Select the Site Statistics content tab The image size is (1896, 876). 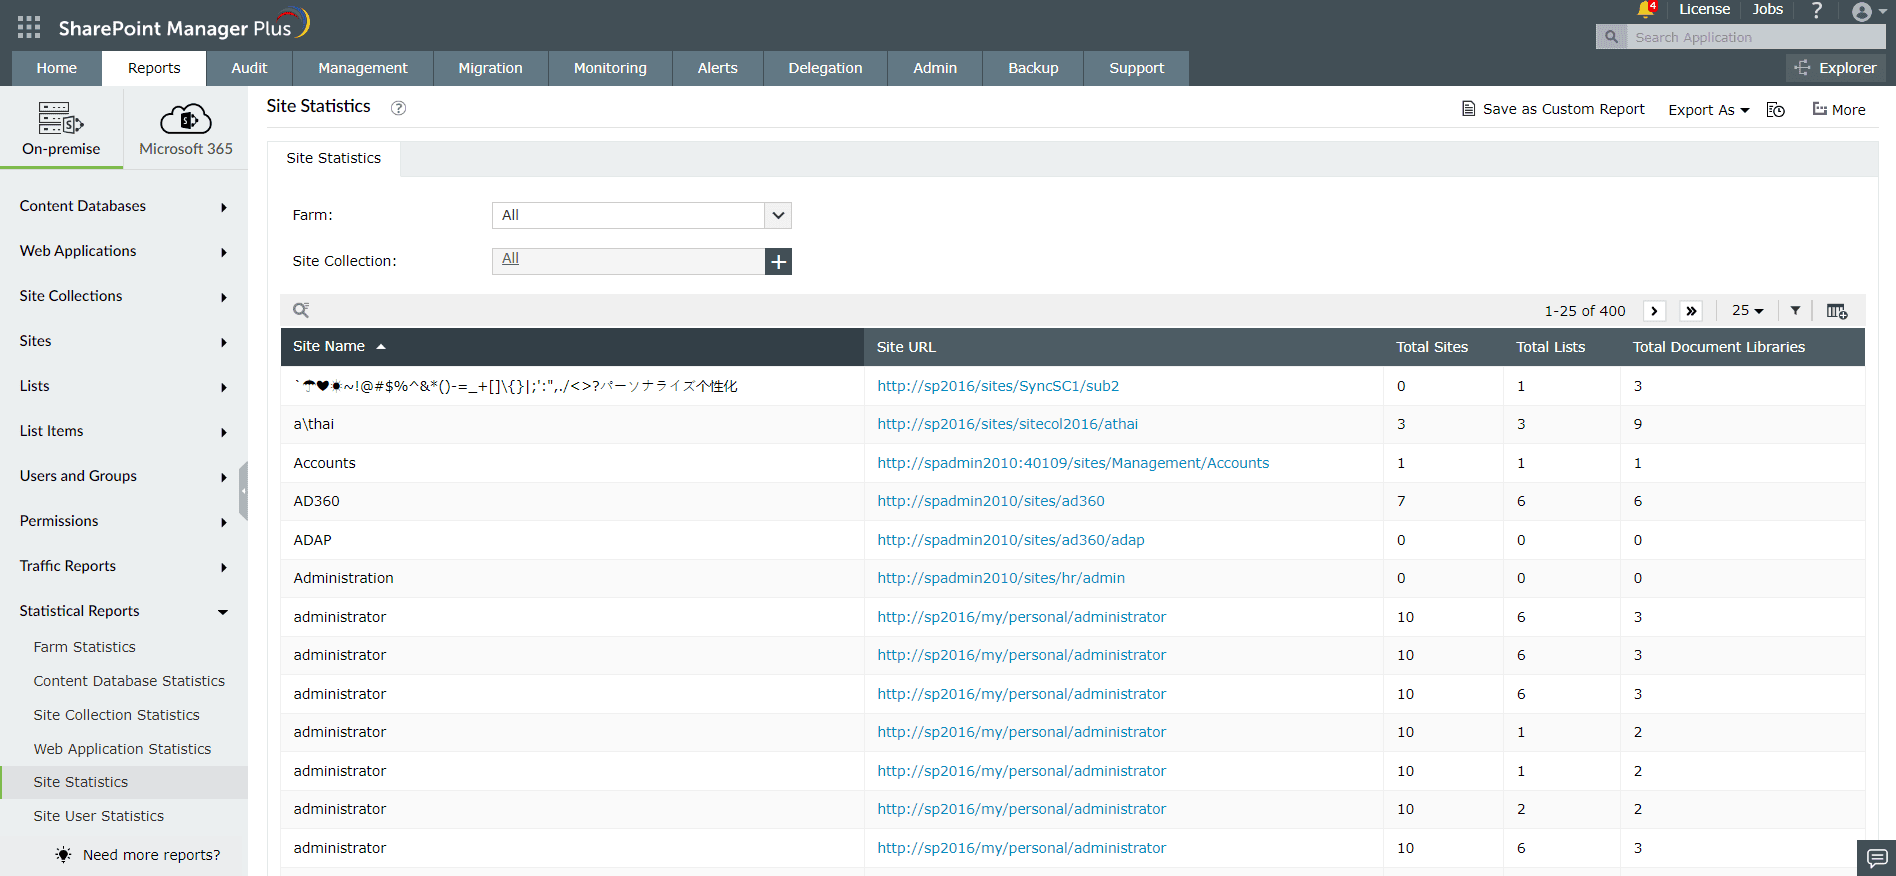[x=334, y=158]
